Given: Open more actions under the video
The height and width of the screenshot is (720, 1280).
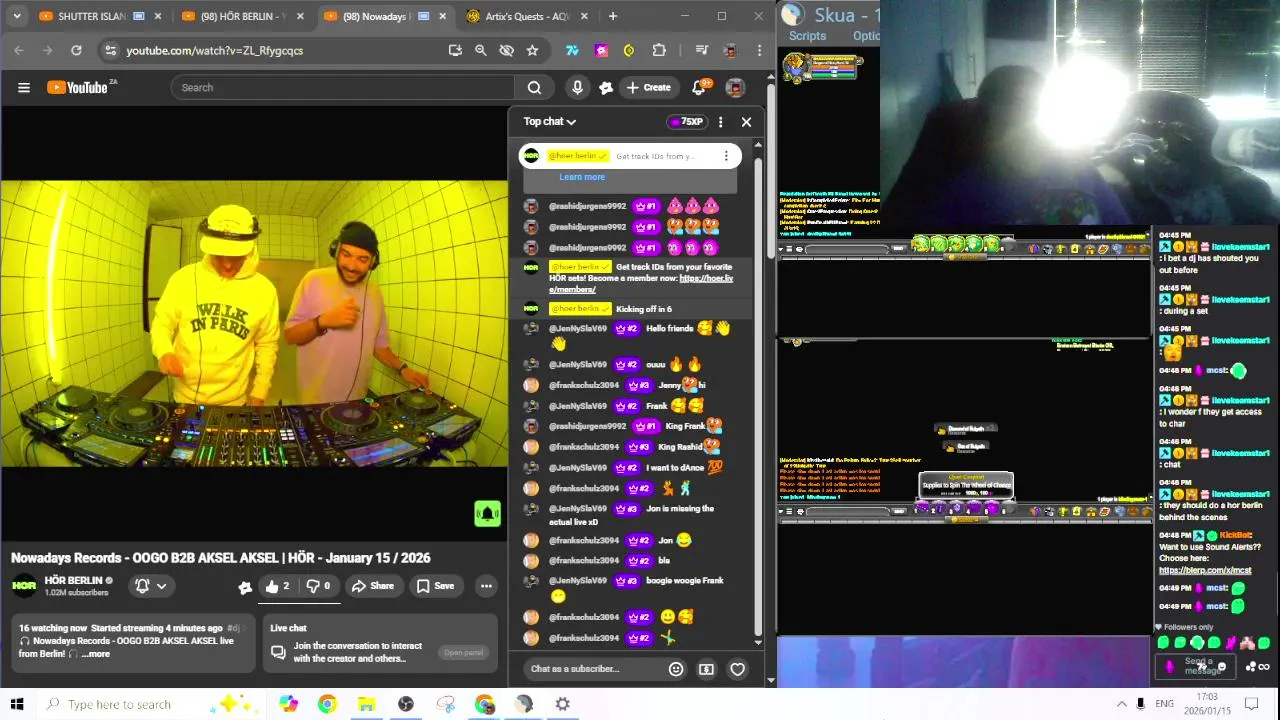Looking at the screenshot, I should tap(486, 586).
